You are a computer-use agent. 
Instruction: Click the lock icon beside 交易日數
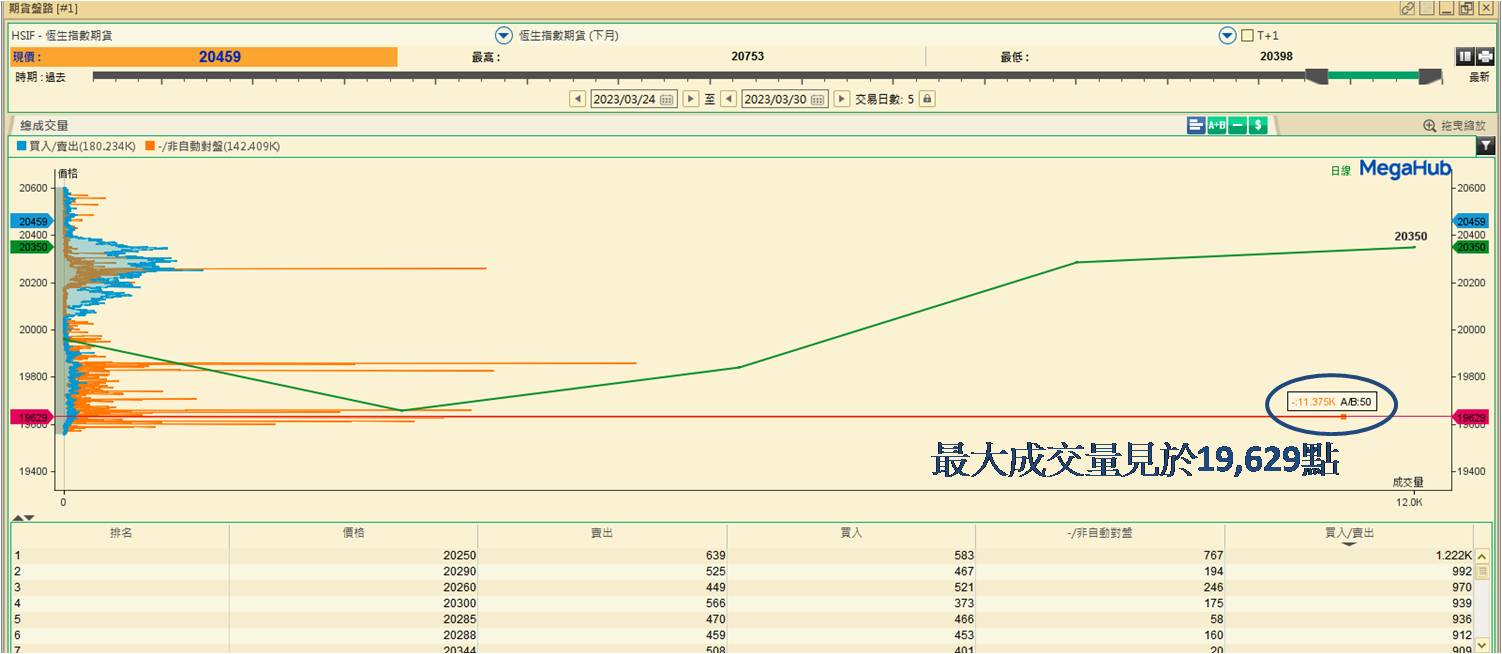[x=927, y=99]
